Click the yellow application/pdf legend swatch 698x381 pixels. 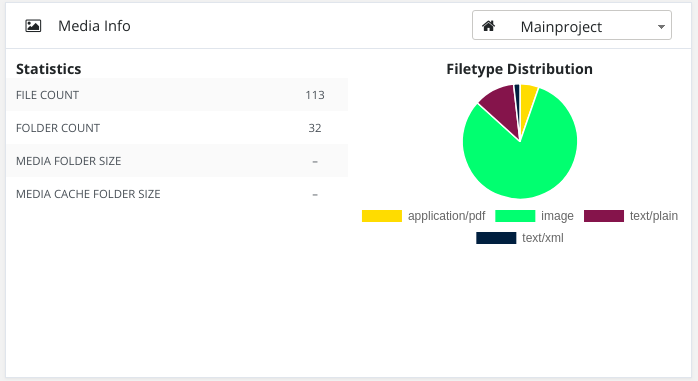point(381,216)
